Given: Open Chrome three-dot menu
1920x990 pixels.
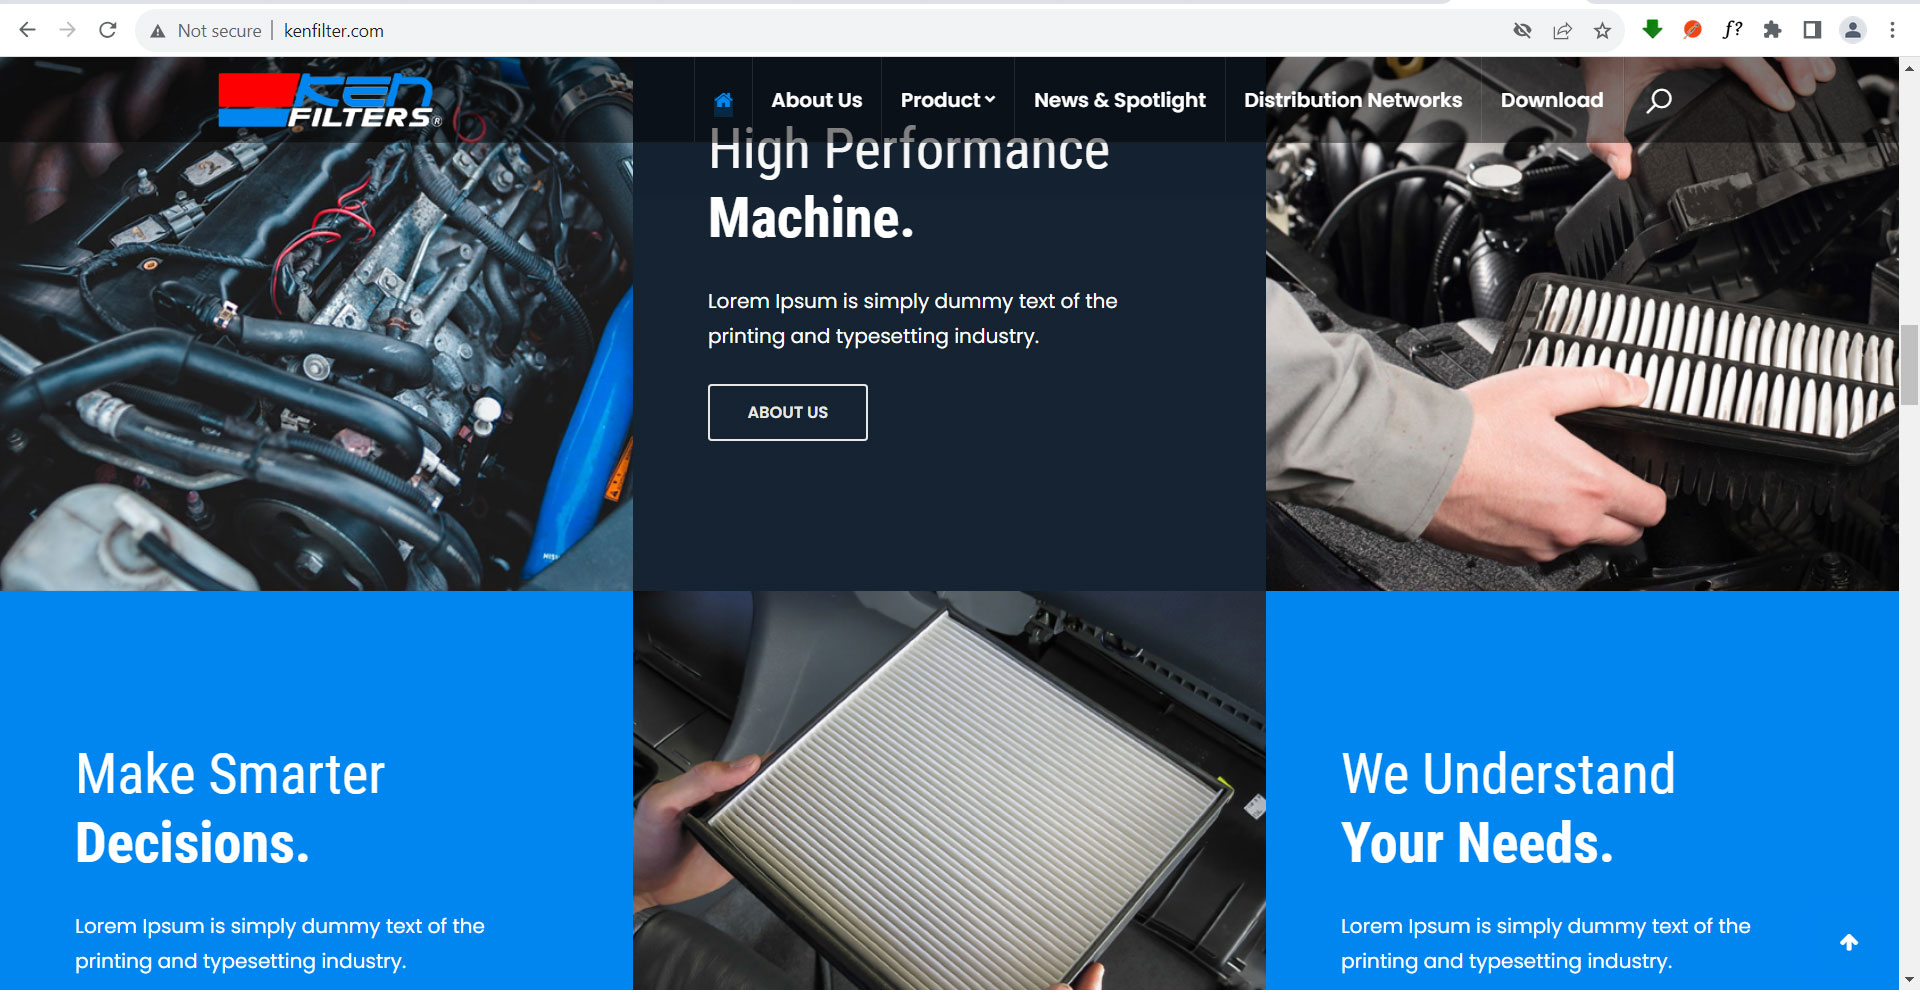Looking at the screenshot, I should pyautogui.click(x=1892, y=30).
